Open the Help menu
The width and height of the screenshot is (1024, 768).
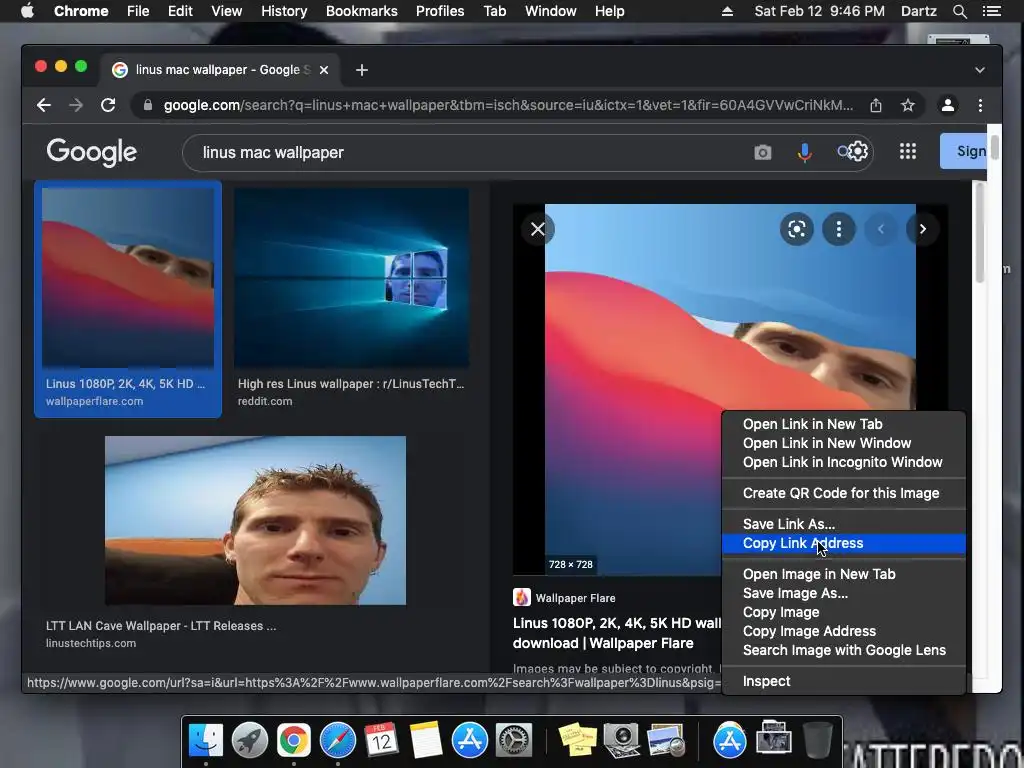[609, 11]
